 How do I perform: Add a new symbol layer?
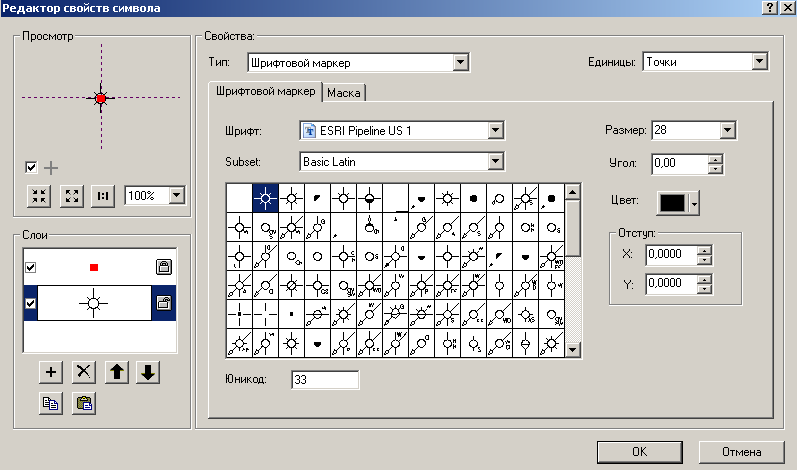pos(51,372)
